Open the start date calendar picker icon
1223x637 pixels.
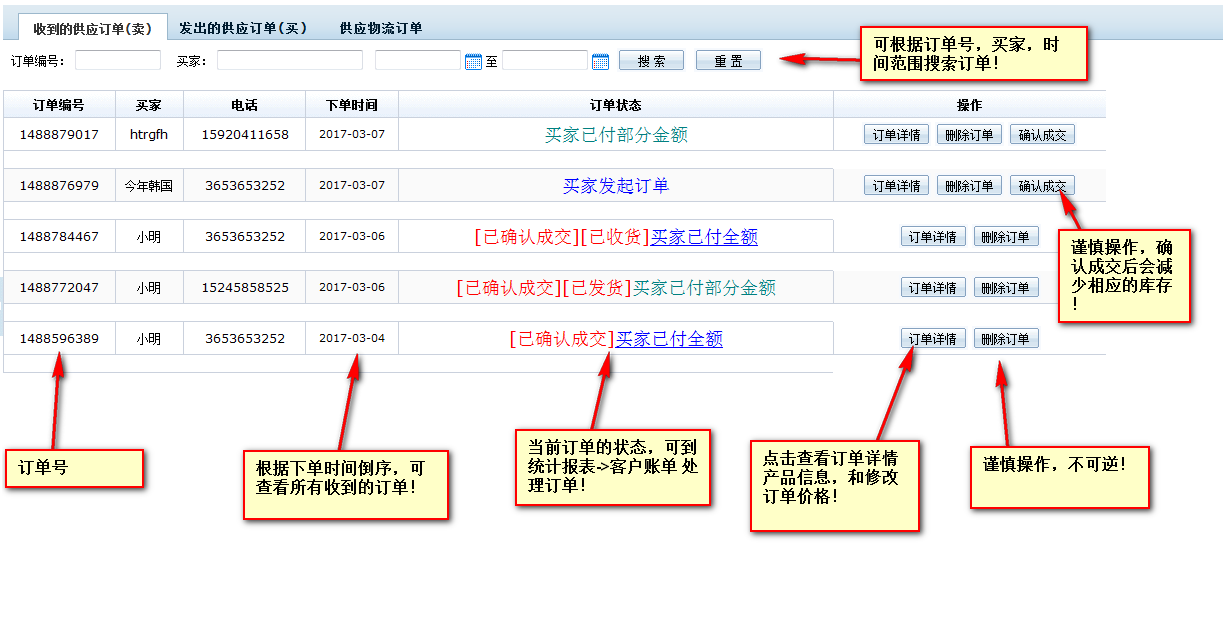(x=474, y=62)
